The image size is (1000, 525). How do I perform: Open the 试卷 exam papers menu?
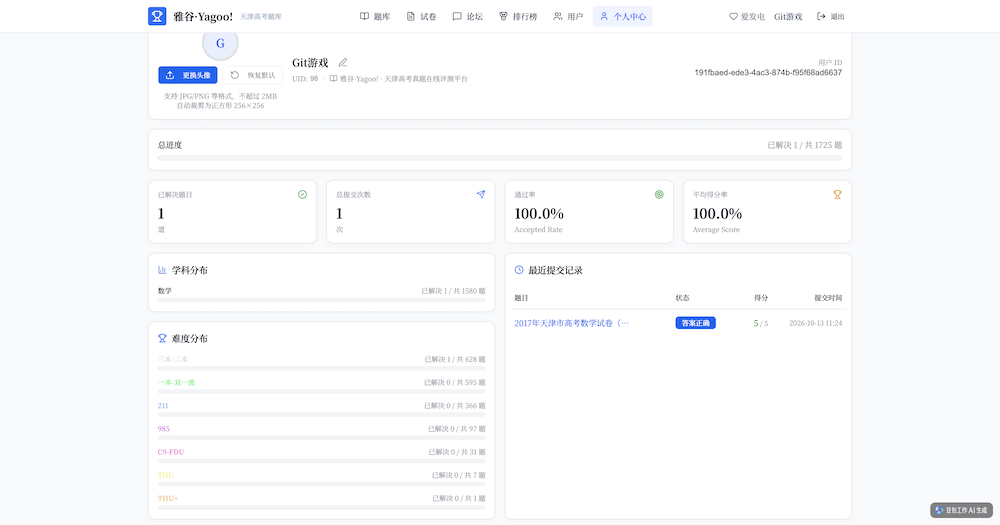coord(422,17)
